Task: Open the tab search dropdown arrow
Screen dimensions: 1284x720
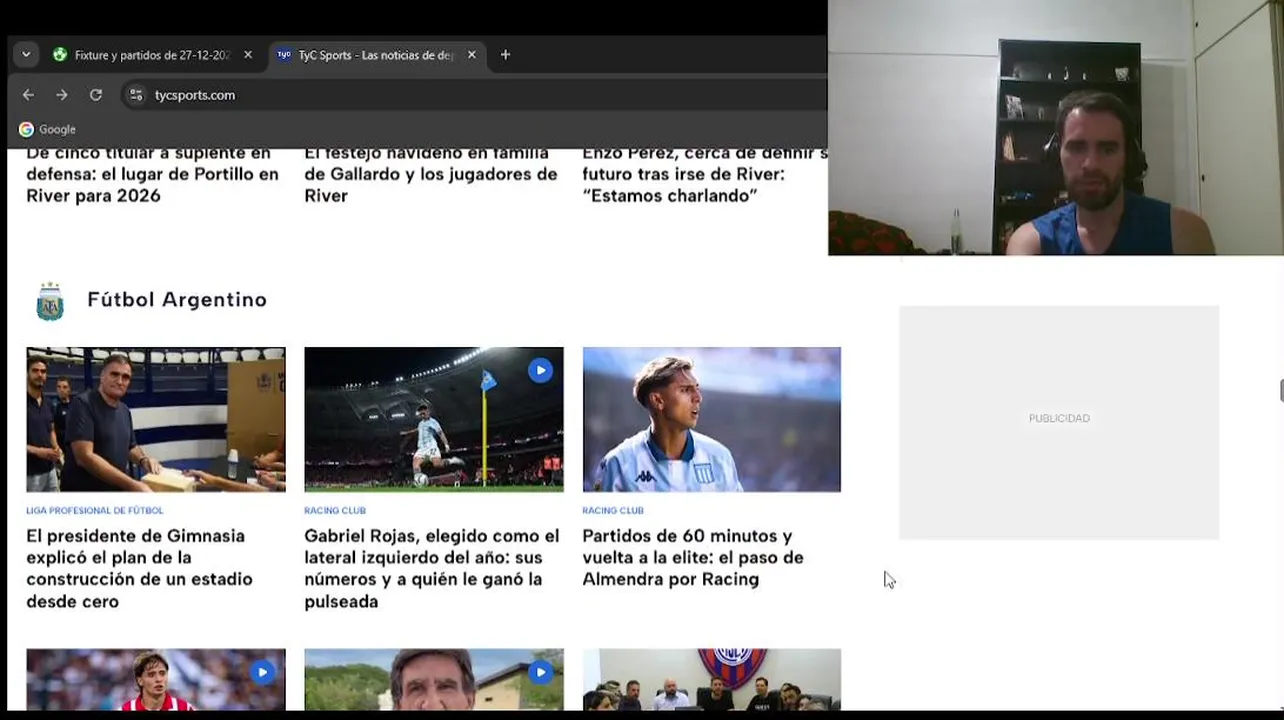Action: coord(26,55)
